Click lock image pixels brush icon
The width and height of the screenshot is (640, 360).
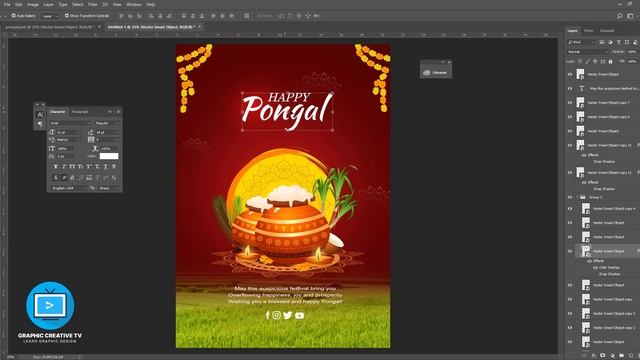[x=588, y=62]
